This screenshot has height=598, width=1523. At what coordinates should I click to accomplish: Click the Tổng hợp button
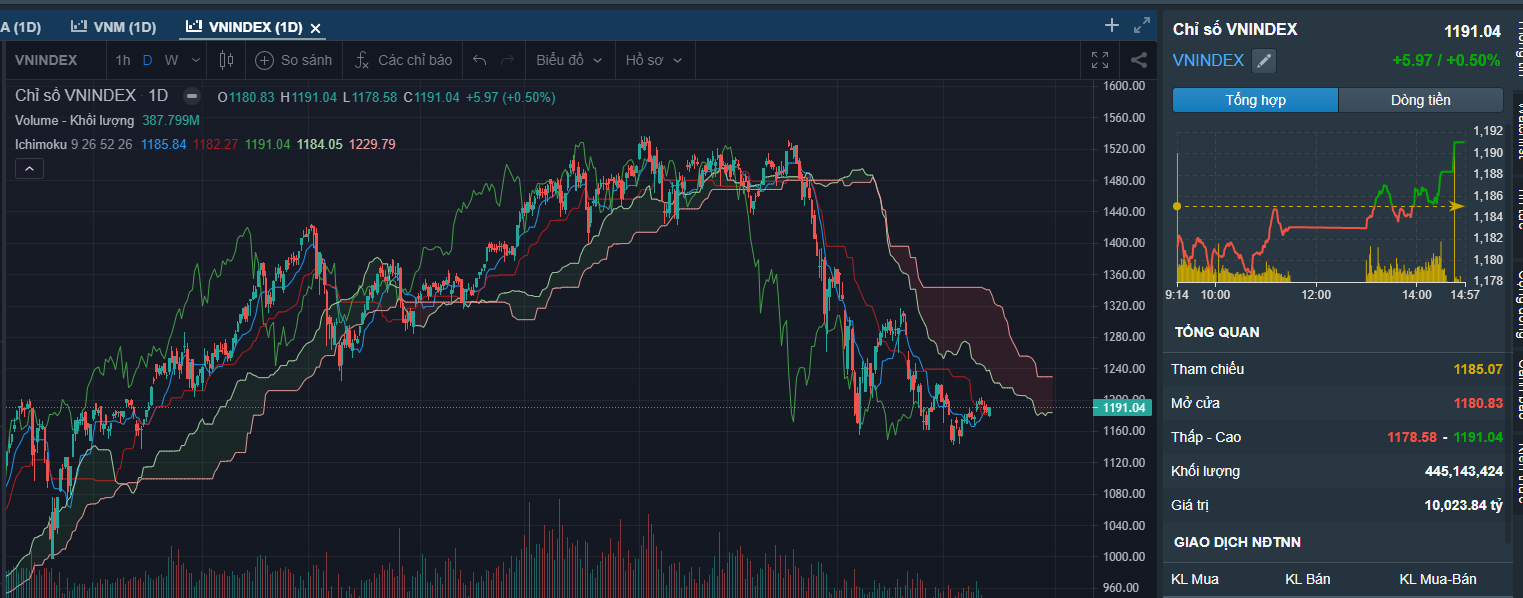pos(1255,100)
